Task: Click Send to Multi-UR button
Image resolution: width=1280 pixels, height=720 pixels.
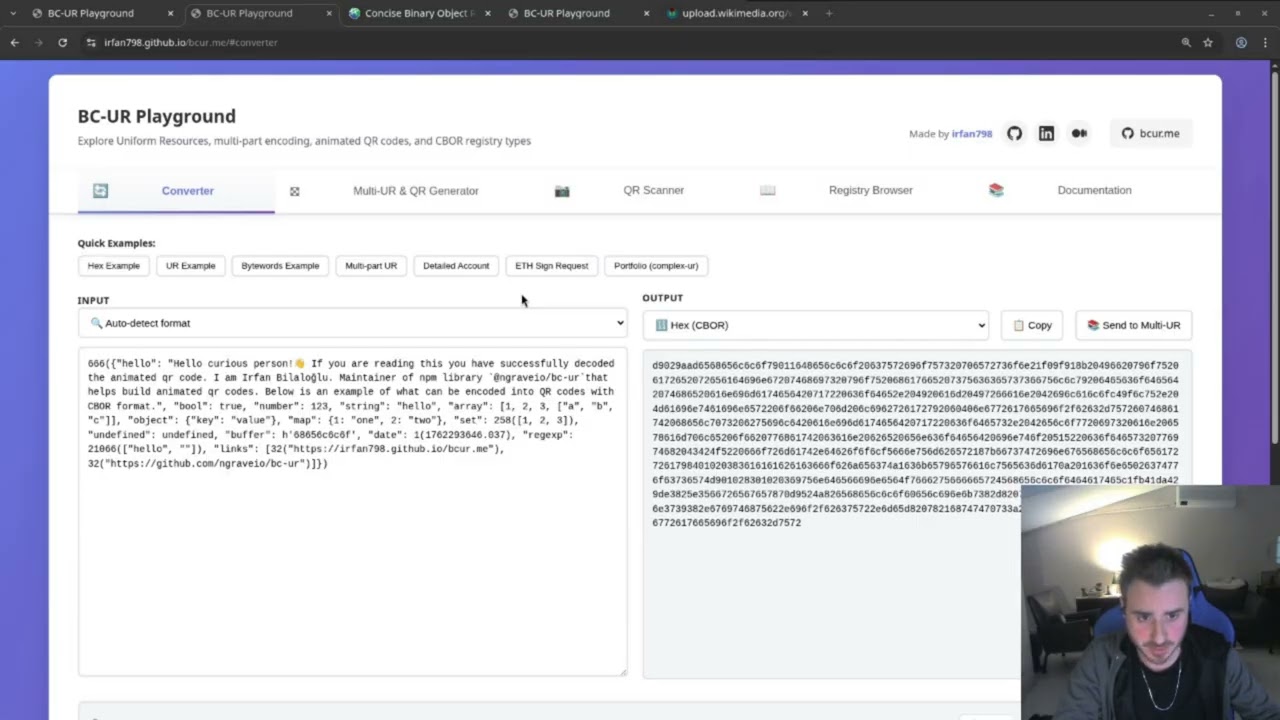Action: pos(1134,325)
